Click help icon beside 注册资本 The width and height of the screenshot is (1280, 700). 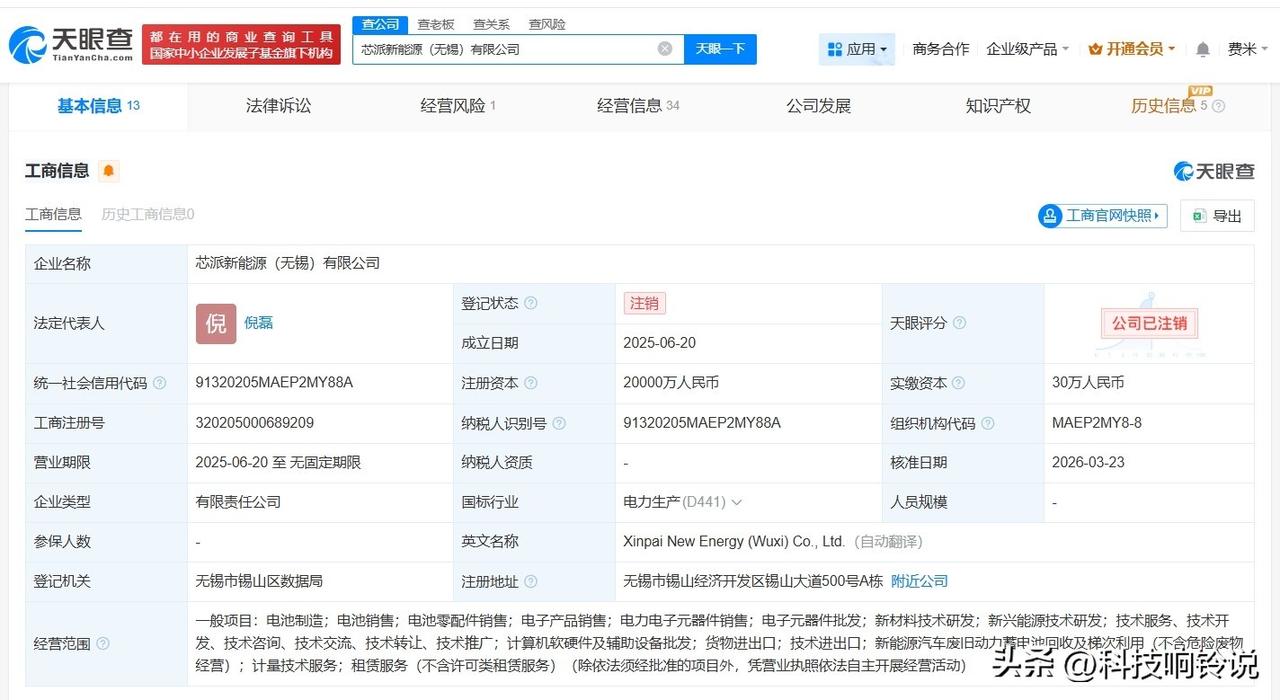click(531, 383)
